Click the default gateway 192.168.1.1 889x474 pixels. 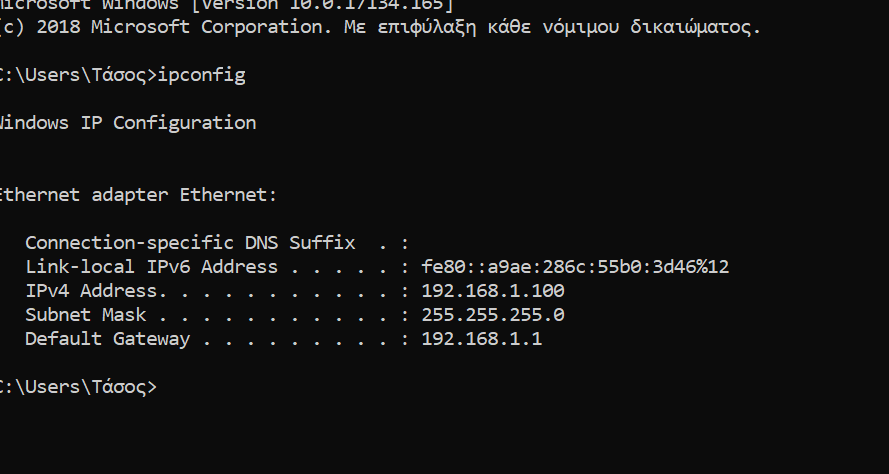tap(482, 339)
